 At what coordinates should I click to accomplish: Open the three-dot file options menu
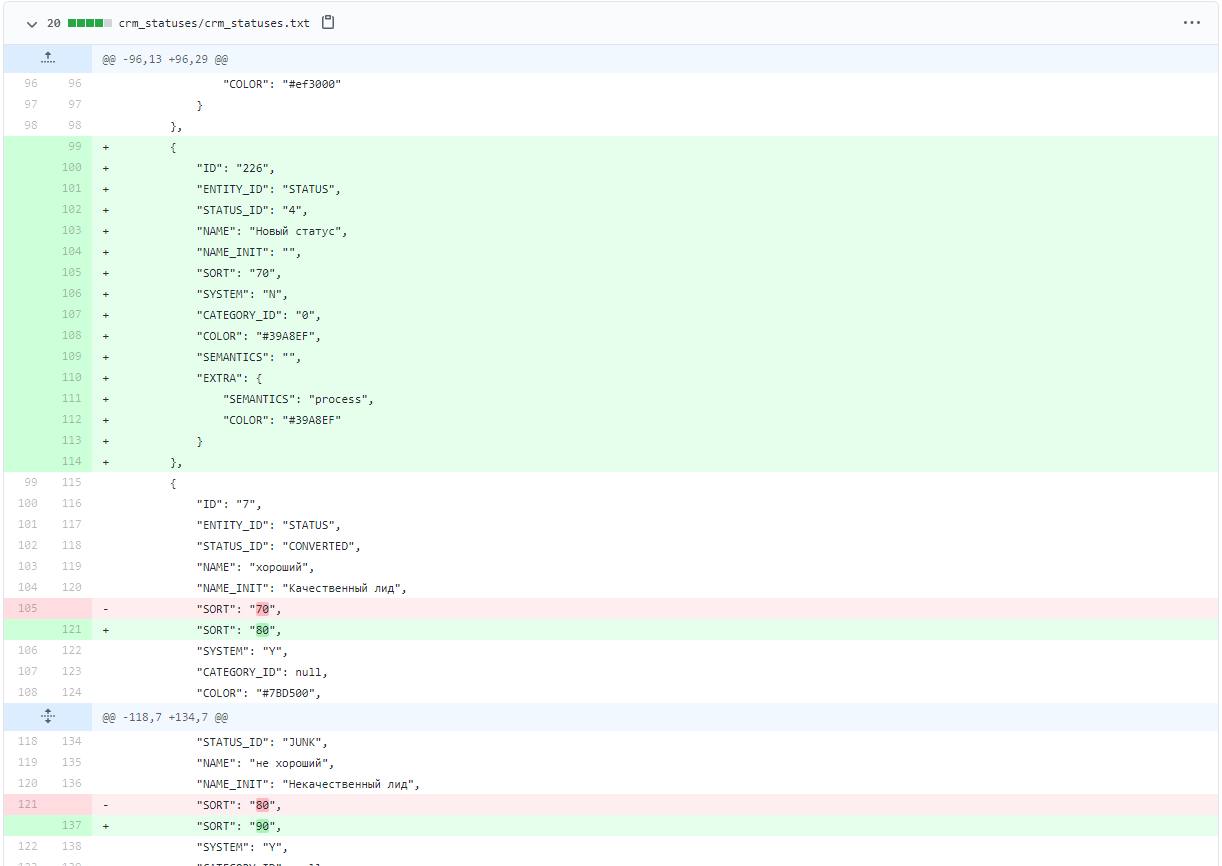(1191, 22)
